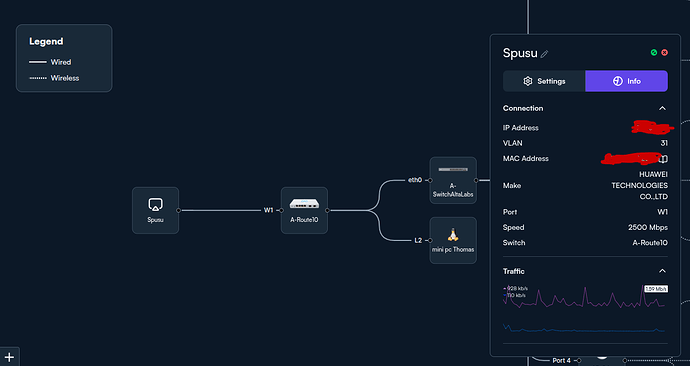Edit the Spusu name with pencil icon
Image resolution: width=690 pixels, height=366 pixels.
pyautogui.click(x=544, y=54)
